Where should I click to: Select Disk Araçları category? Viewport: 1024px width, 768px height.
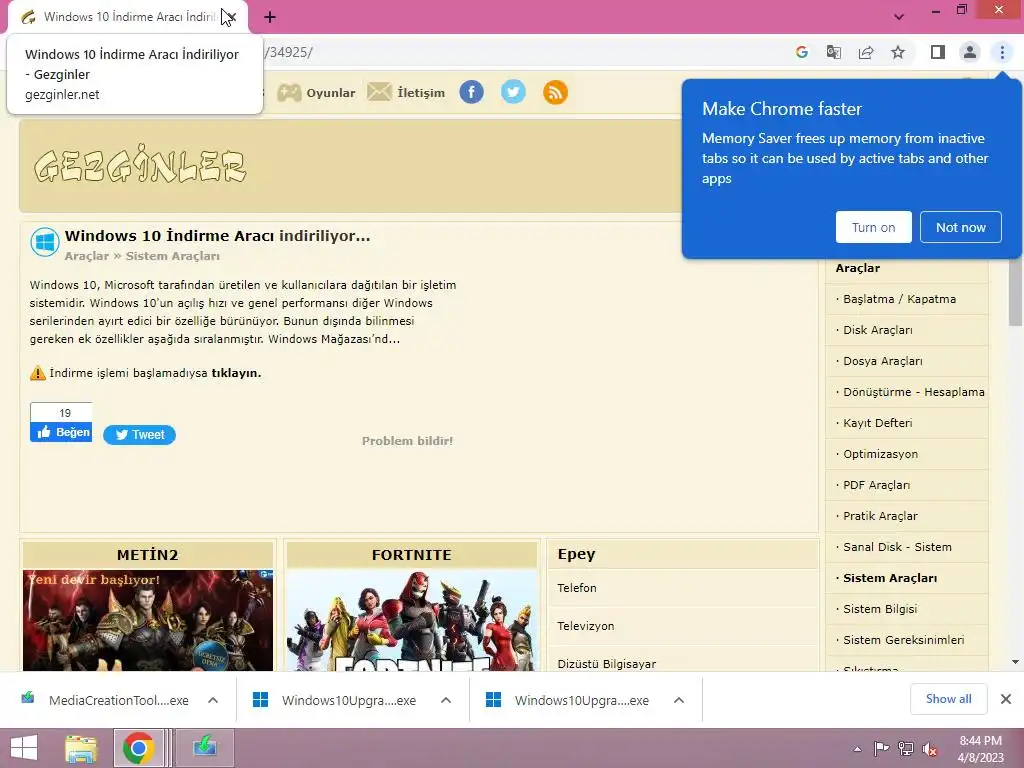[x=906, y=330]
